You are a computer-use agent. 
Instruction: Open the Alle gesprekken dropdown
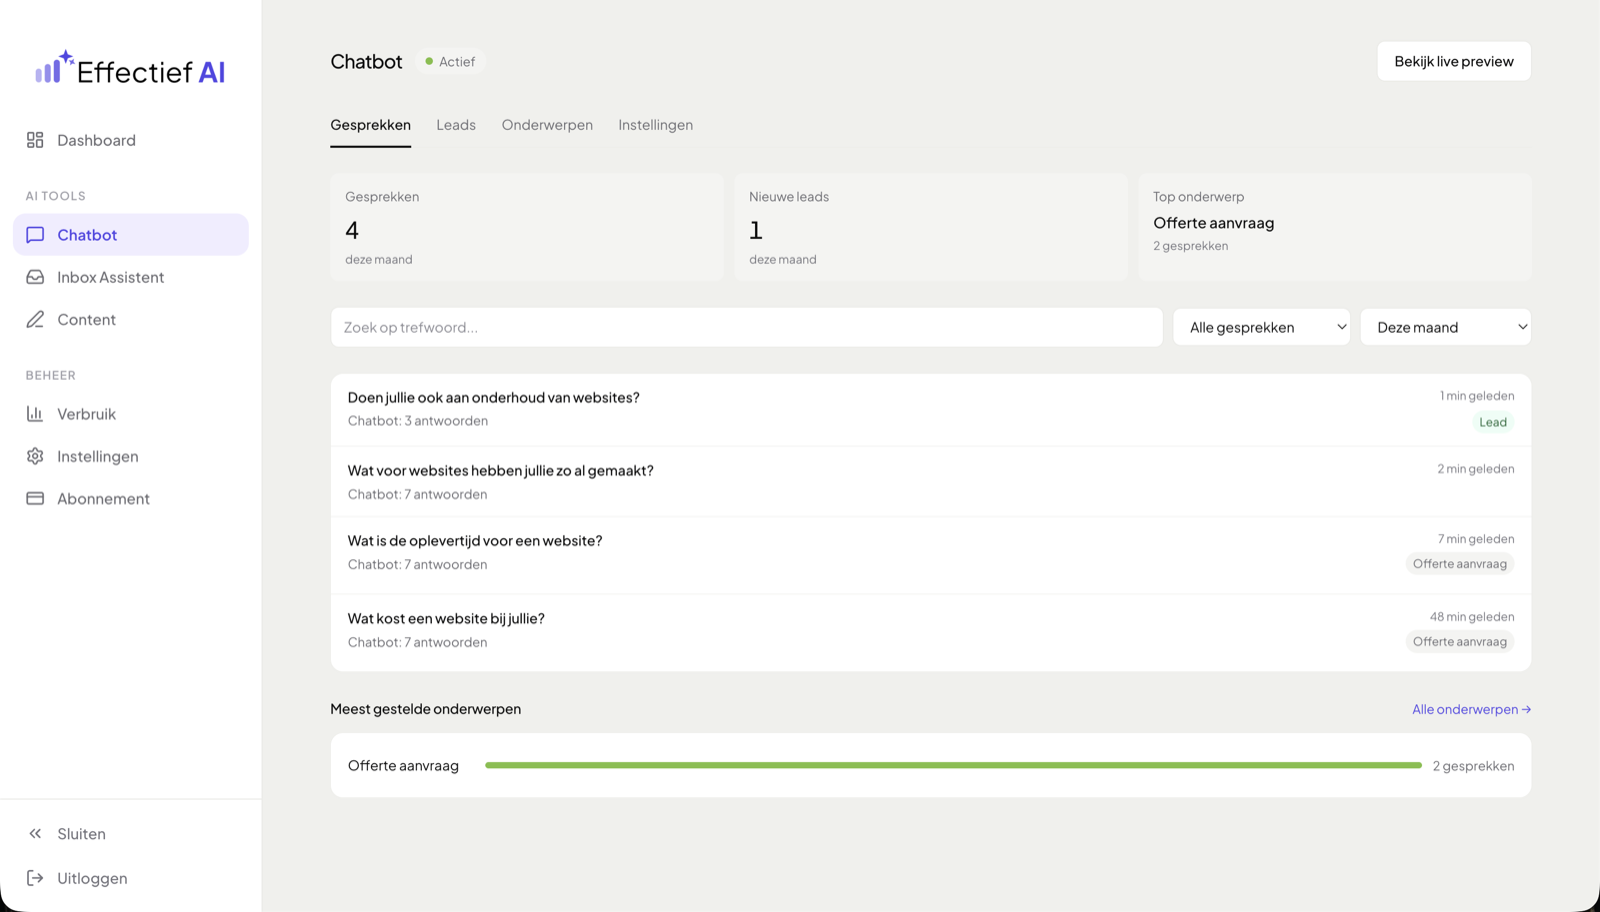pos(1262,327)
